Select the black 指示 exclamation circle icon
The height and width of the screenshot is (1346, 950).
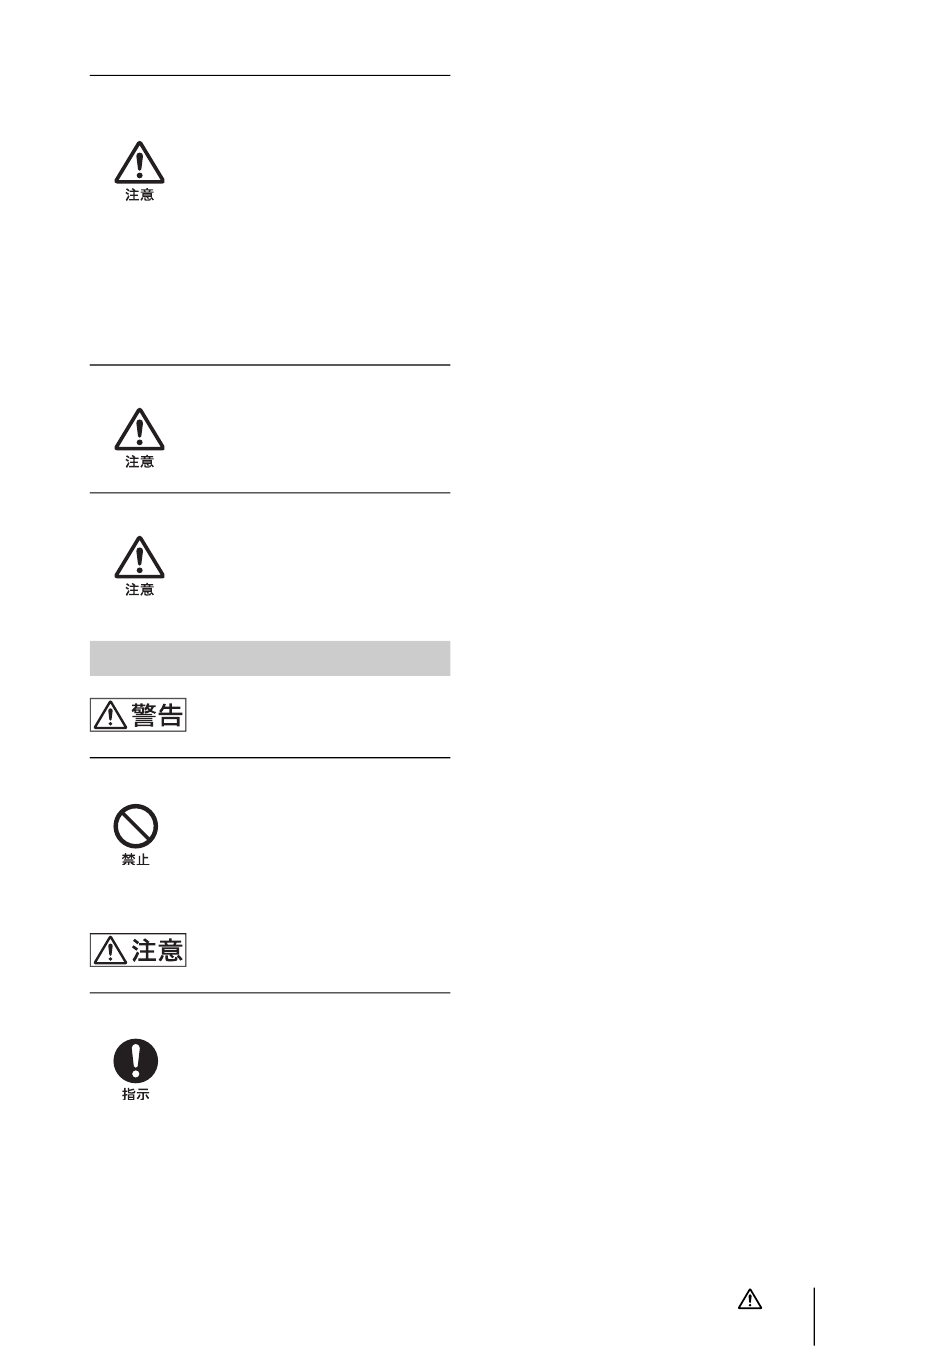pos(135,1062)
